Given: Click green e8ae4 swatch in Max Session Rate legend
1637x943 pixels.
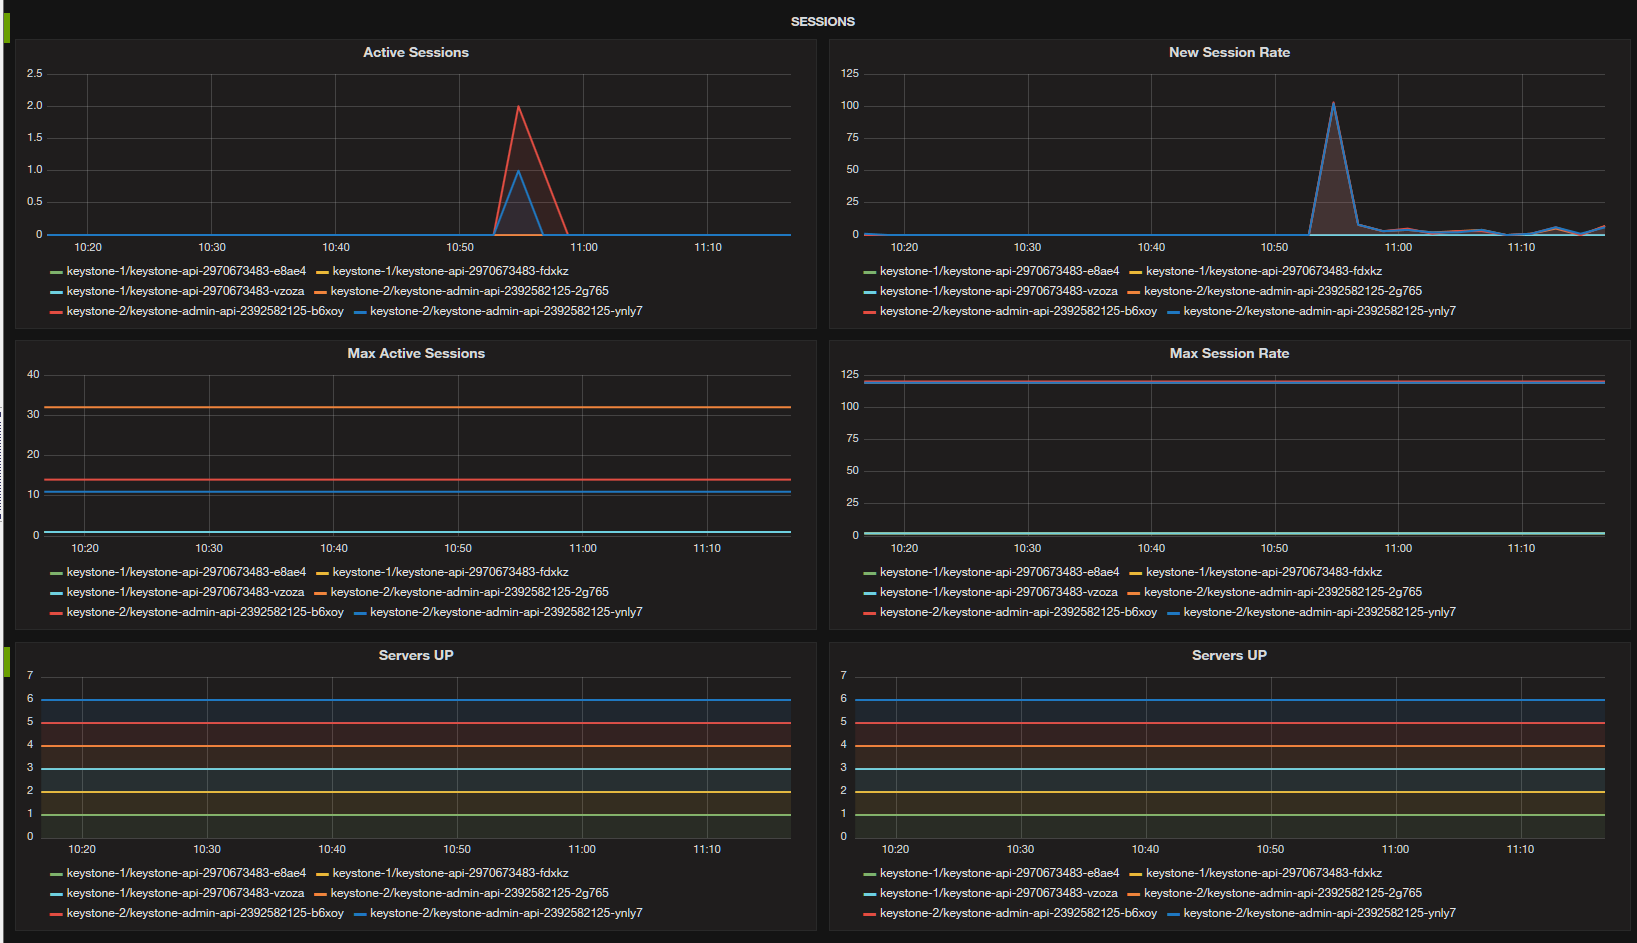Looking at the screenshot, I should click(x=870, y=573).
